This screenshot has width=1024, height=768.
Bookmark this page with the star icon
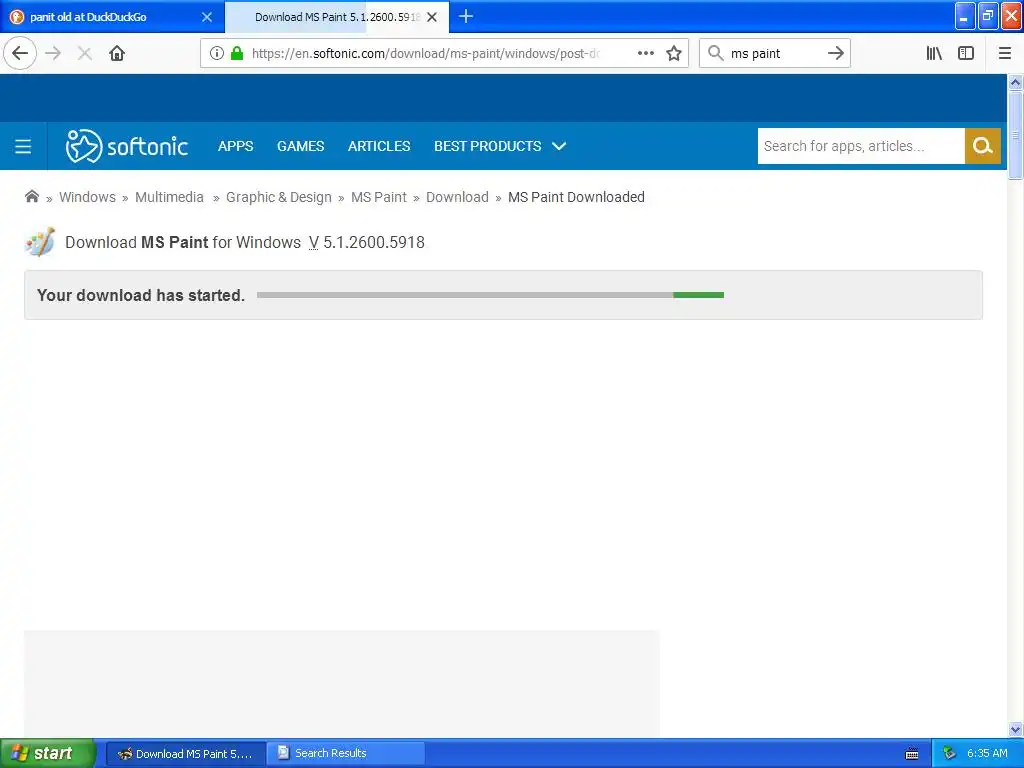[x=674, y=53]
